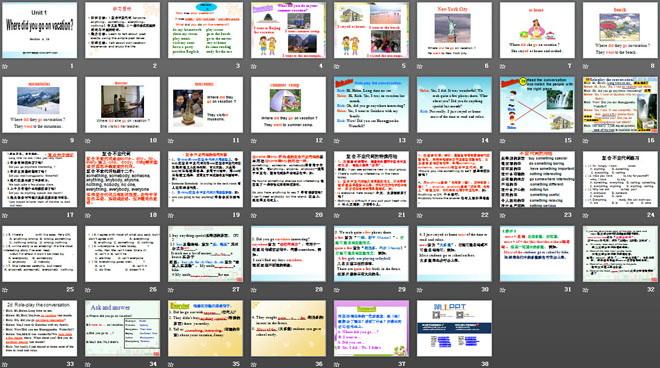Select the Unit 1 title slide thumbnail

click(40, 30)
